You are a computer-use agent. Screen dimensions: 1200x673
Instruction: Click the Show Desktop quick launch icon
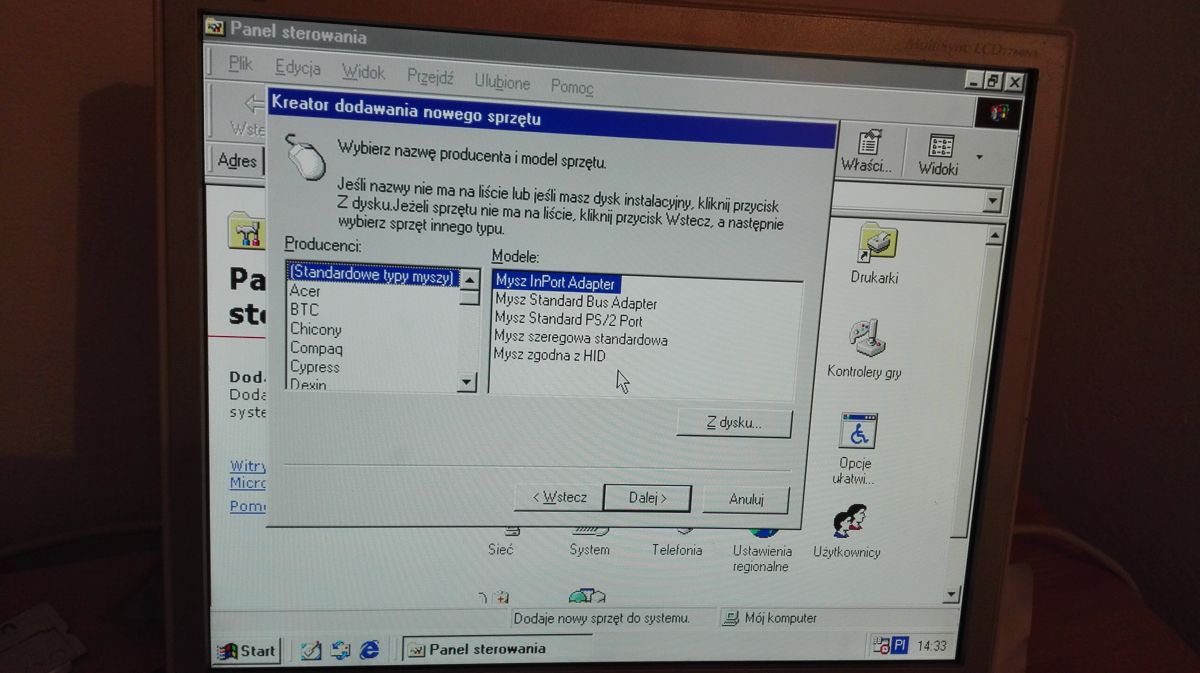point(311,650)
